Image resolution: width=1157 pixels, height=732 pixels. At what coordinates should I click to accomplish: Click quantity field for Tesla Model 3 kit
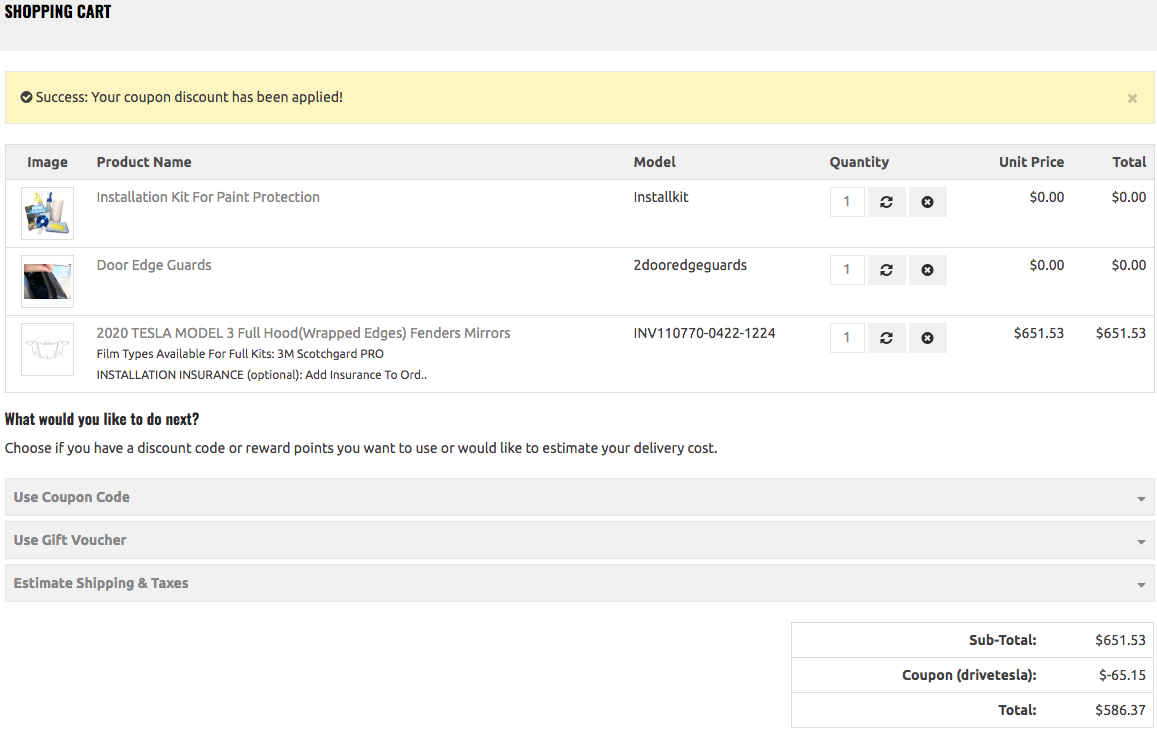[847, 338]
